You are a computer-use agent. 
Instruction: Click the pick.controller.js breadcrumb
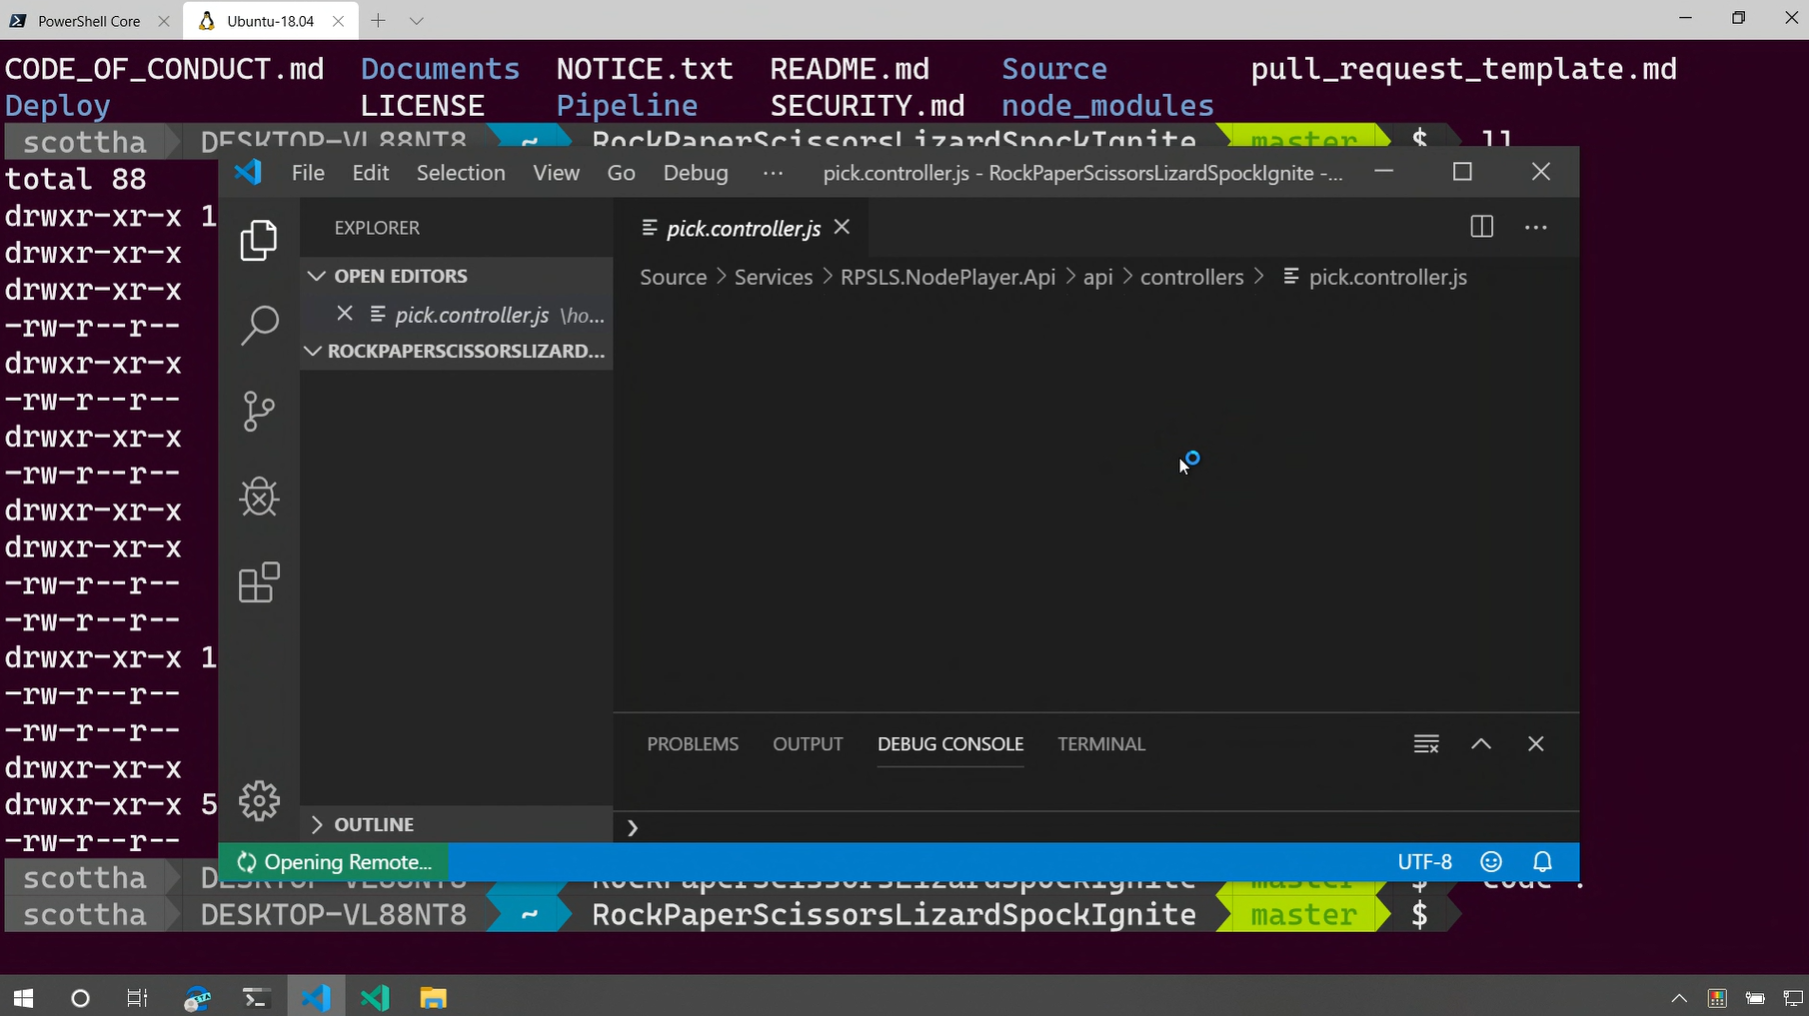click(x=1387, y=277)
